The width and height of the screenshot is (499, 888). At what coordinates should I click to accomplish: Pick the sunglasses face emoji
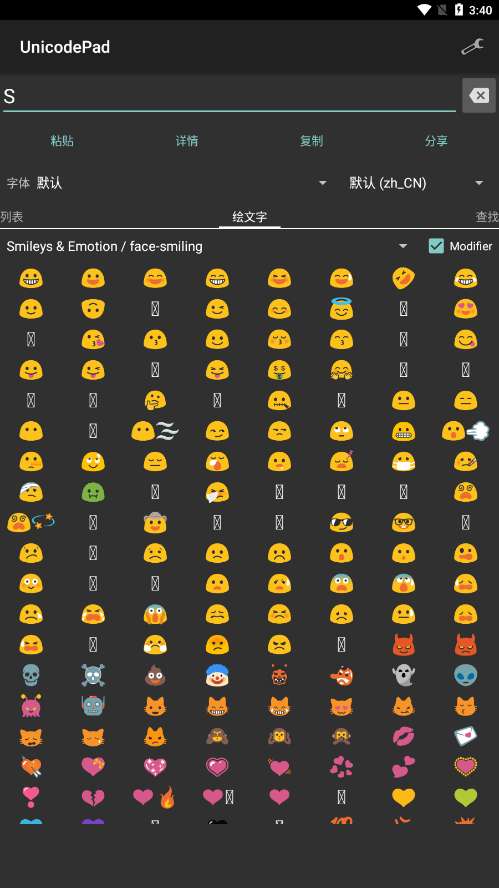(341, 523)
